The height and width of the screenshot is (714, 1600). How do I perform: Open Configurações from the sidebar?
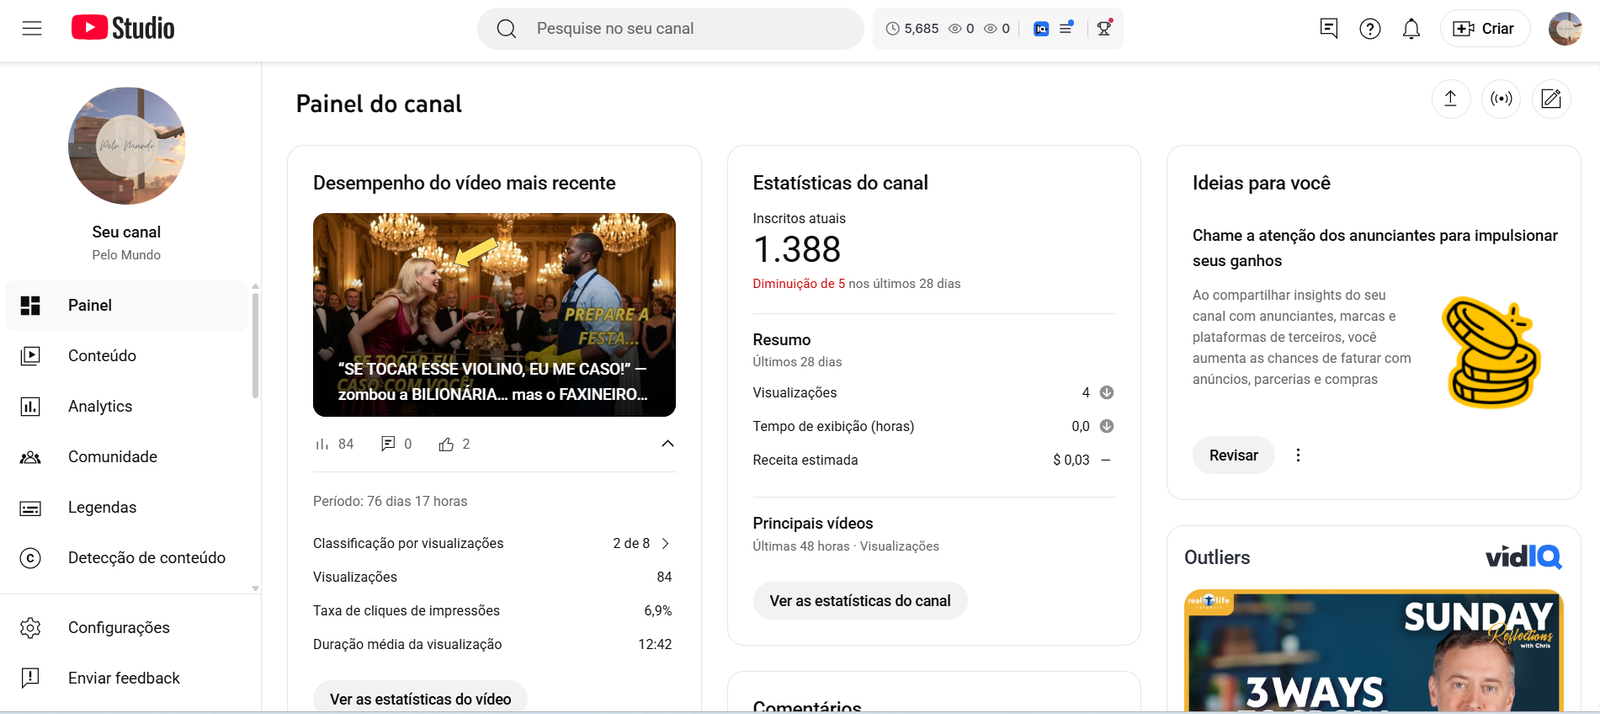click(x=118, y=628)
